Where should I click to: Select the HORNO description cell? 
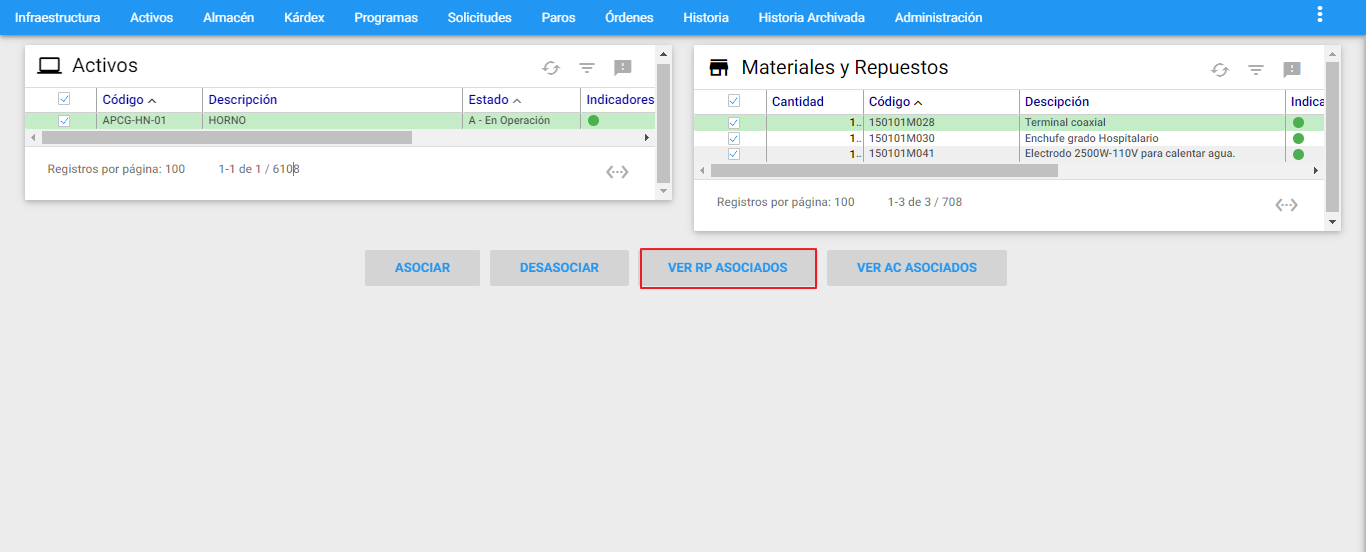[333, 121]
